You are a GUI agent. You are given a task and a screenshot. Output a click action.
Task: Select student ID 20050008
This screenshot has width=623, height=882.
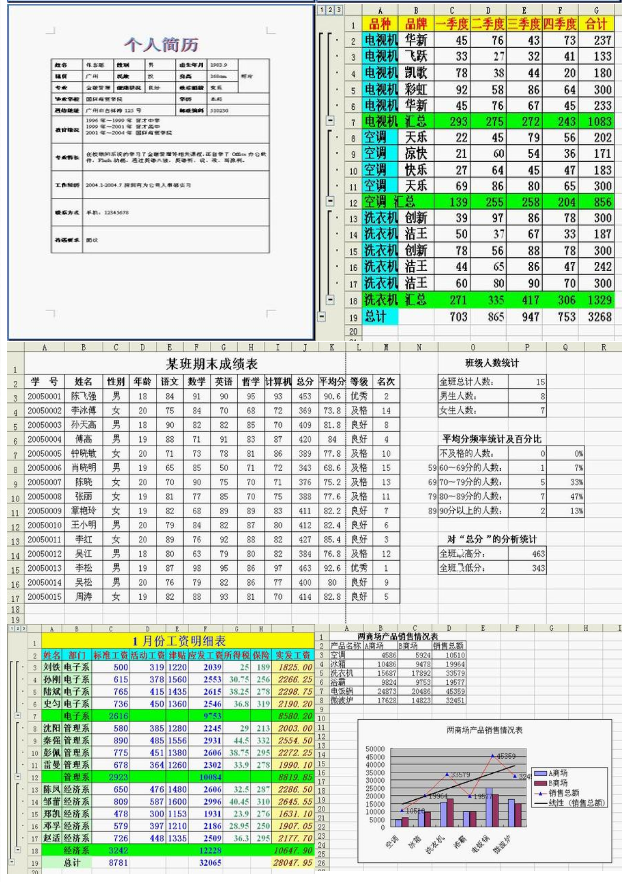44,496
